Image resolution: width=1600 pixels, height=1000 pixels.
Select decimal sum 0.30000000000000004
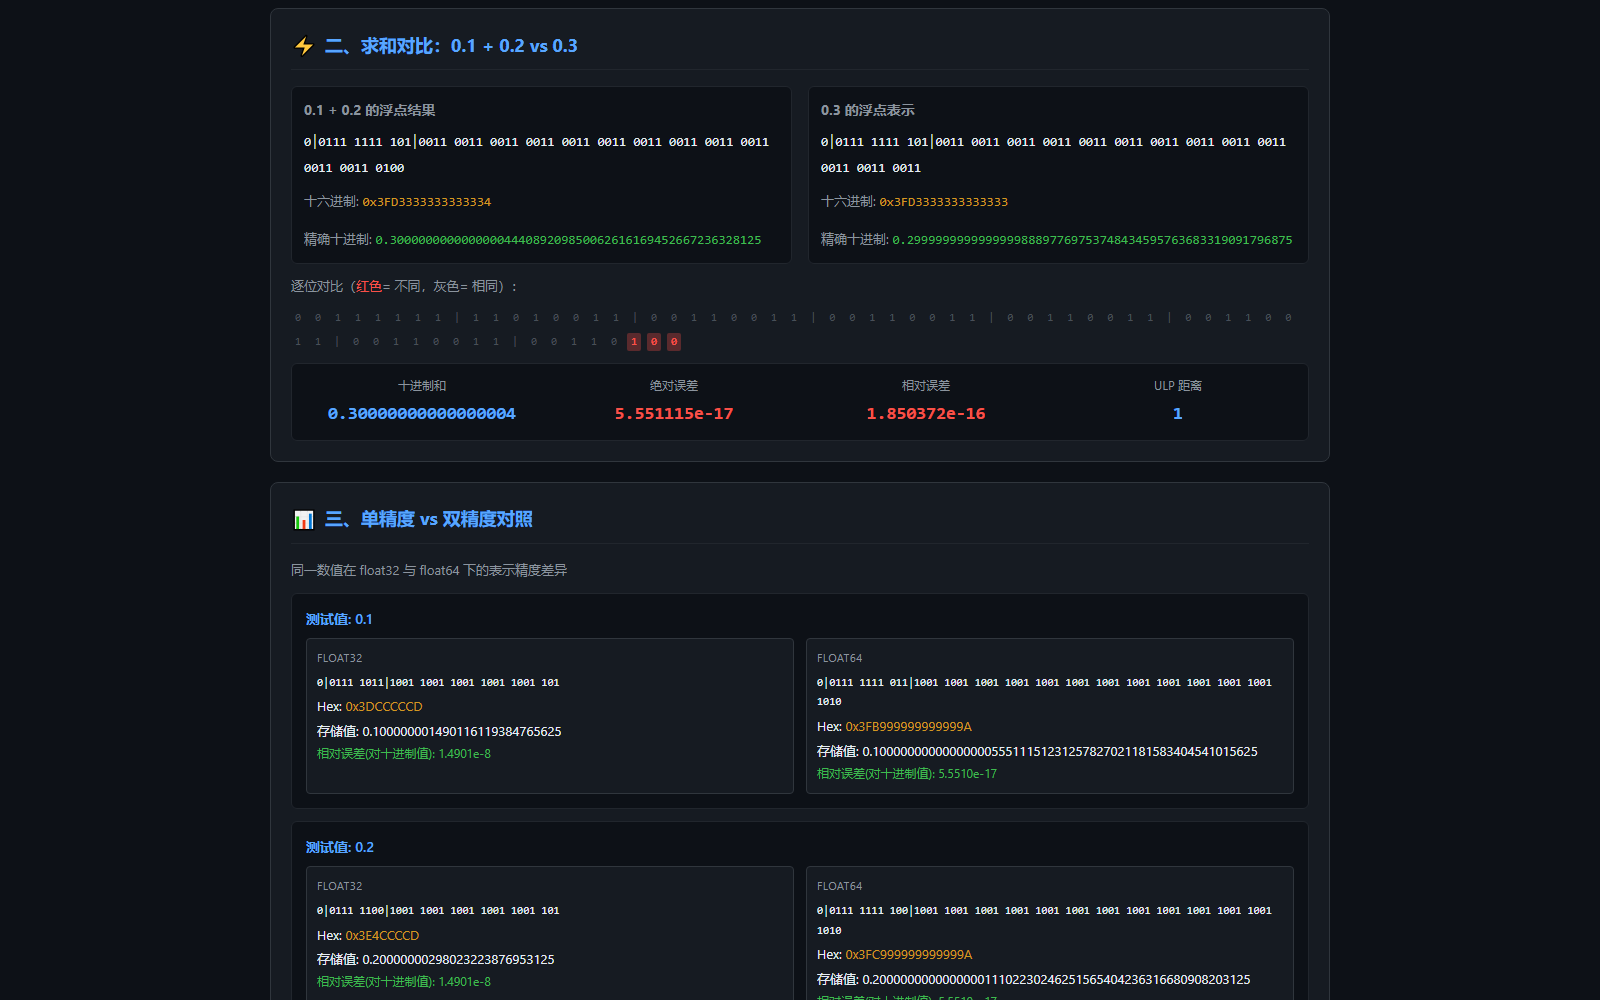click(422, 414)
